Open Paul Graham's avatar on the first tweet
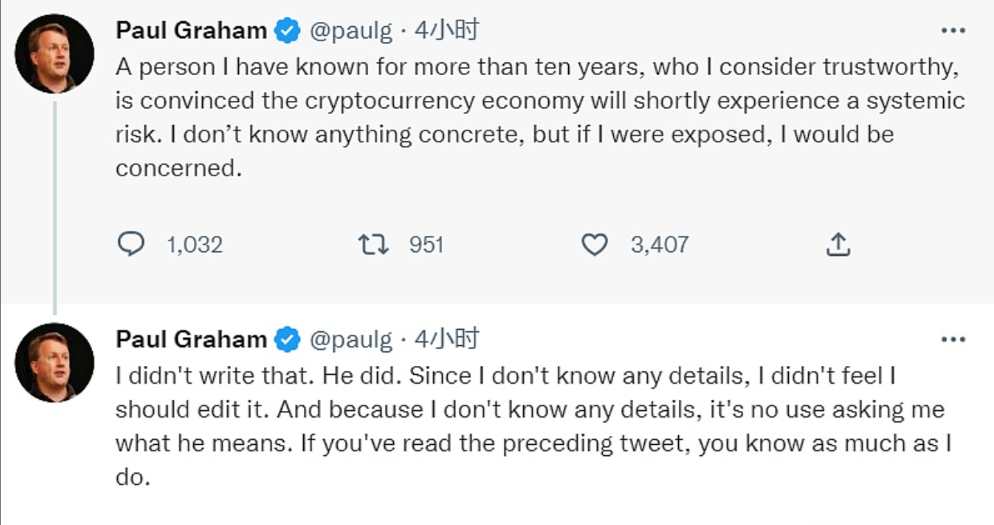 [x=55, y=54]
